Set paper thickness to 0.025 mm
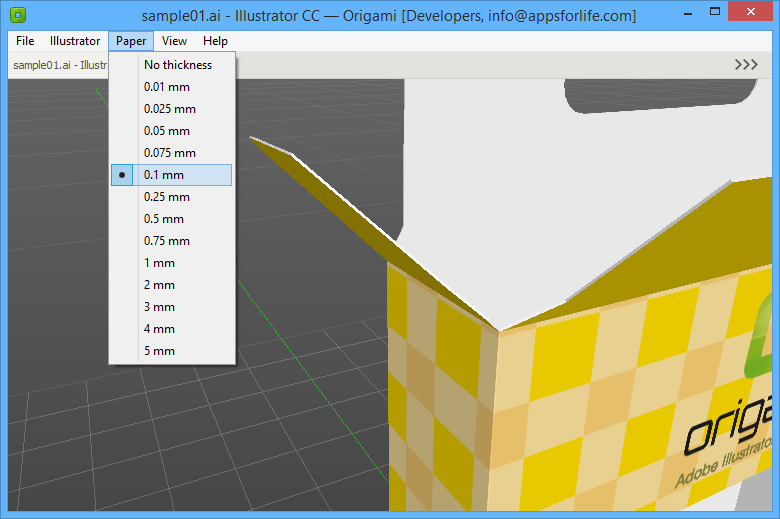The height and width of the screenshot is (519, 780). coord(172,109)
